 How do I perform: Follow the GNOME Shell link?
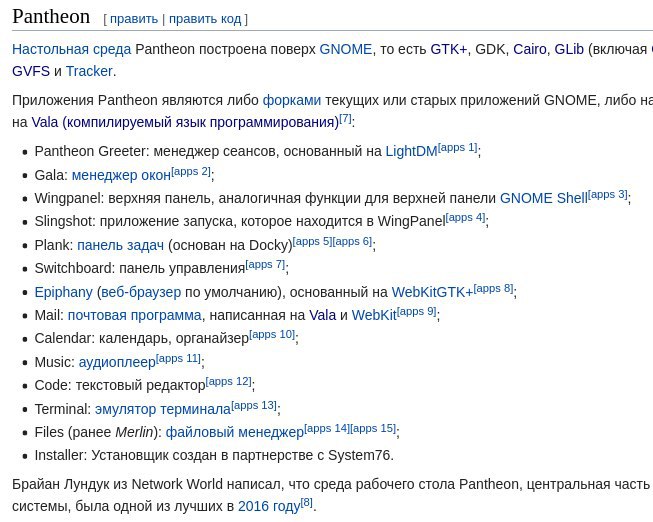tap(544, 198)
